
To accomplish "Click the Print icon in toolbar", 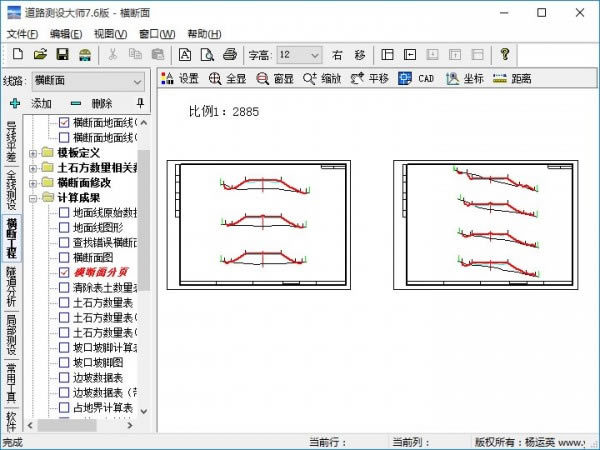I will click(x=230, y=54).
